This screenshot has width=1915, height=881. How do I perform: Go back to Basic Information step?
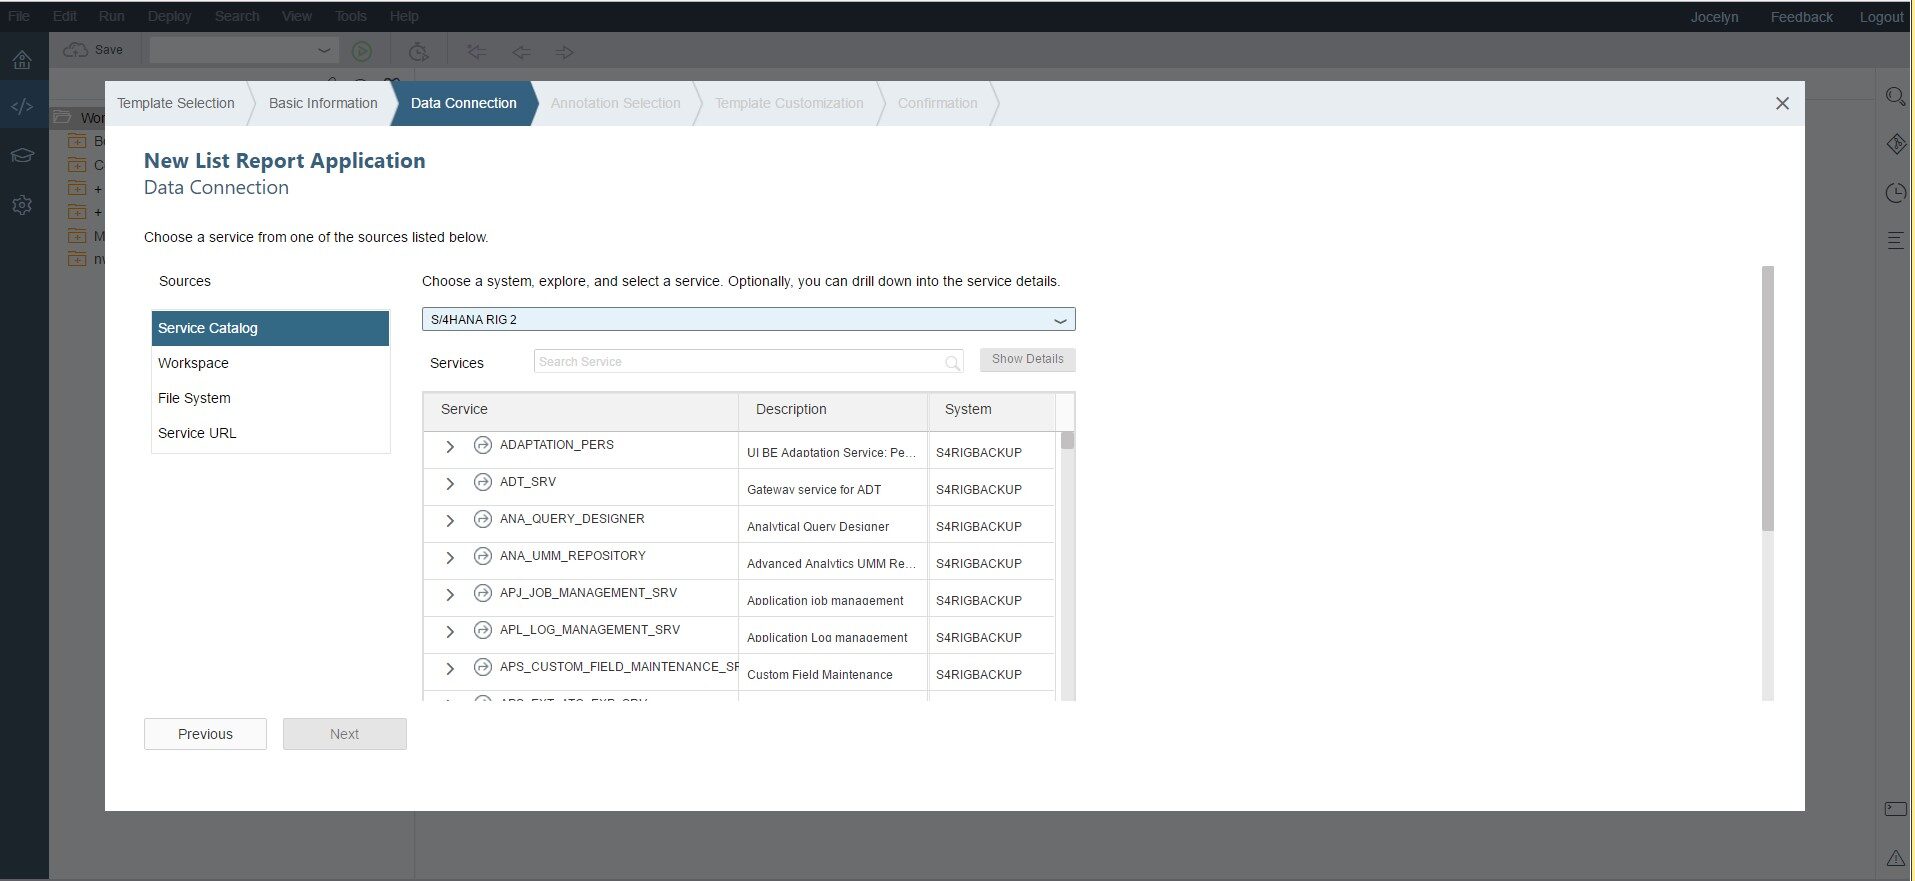point(323,103)
